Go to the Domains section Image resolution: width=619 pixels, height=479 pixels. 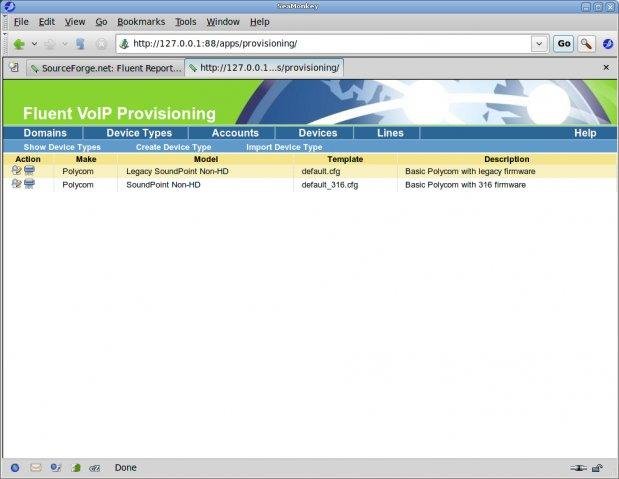click(x=45, y=133)
